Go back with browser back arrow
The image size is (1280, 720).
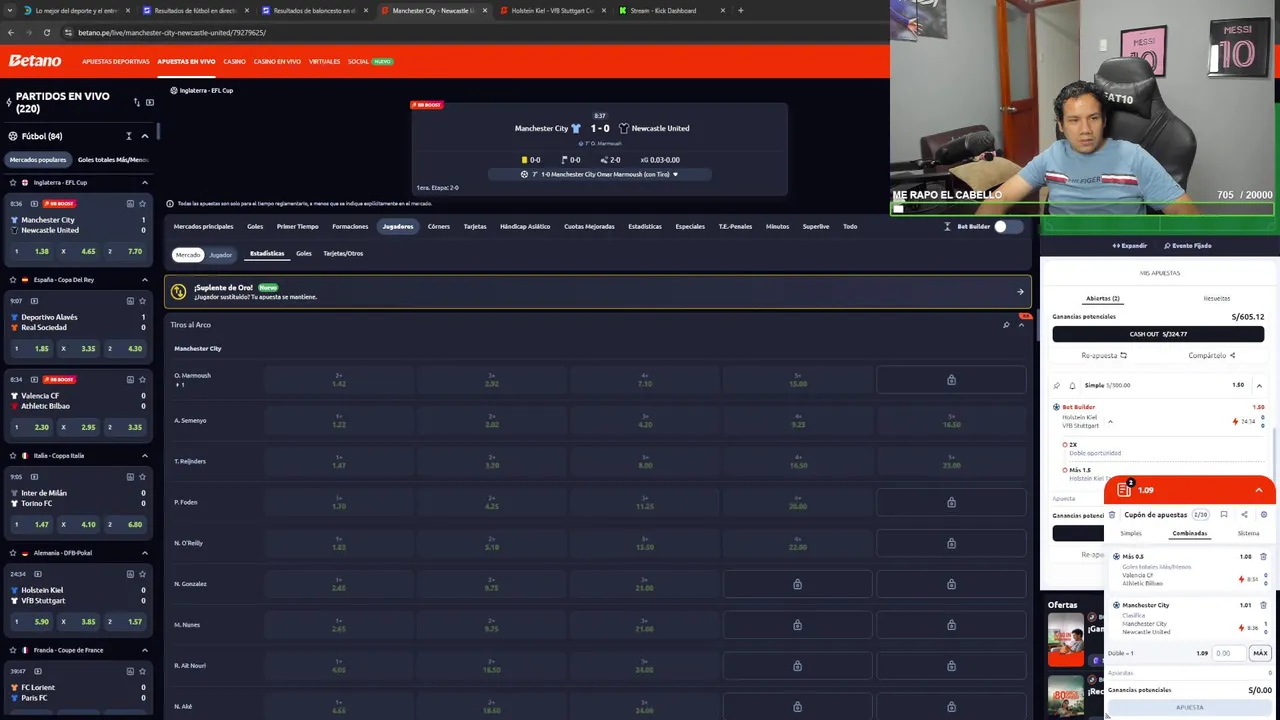[x=11, y=32]
